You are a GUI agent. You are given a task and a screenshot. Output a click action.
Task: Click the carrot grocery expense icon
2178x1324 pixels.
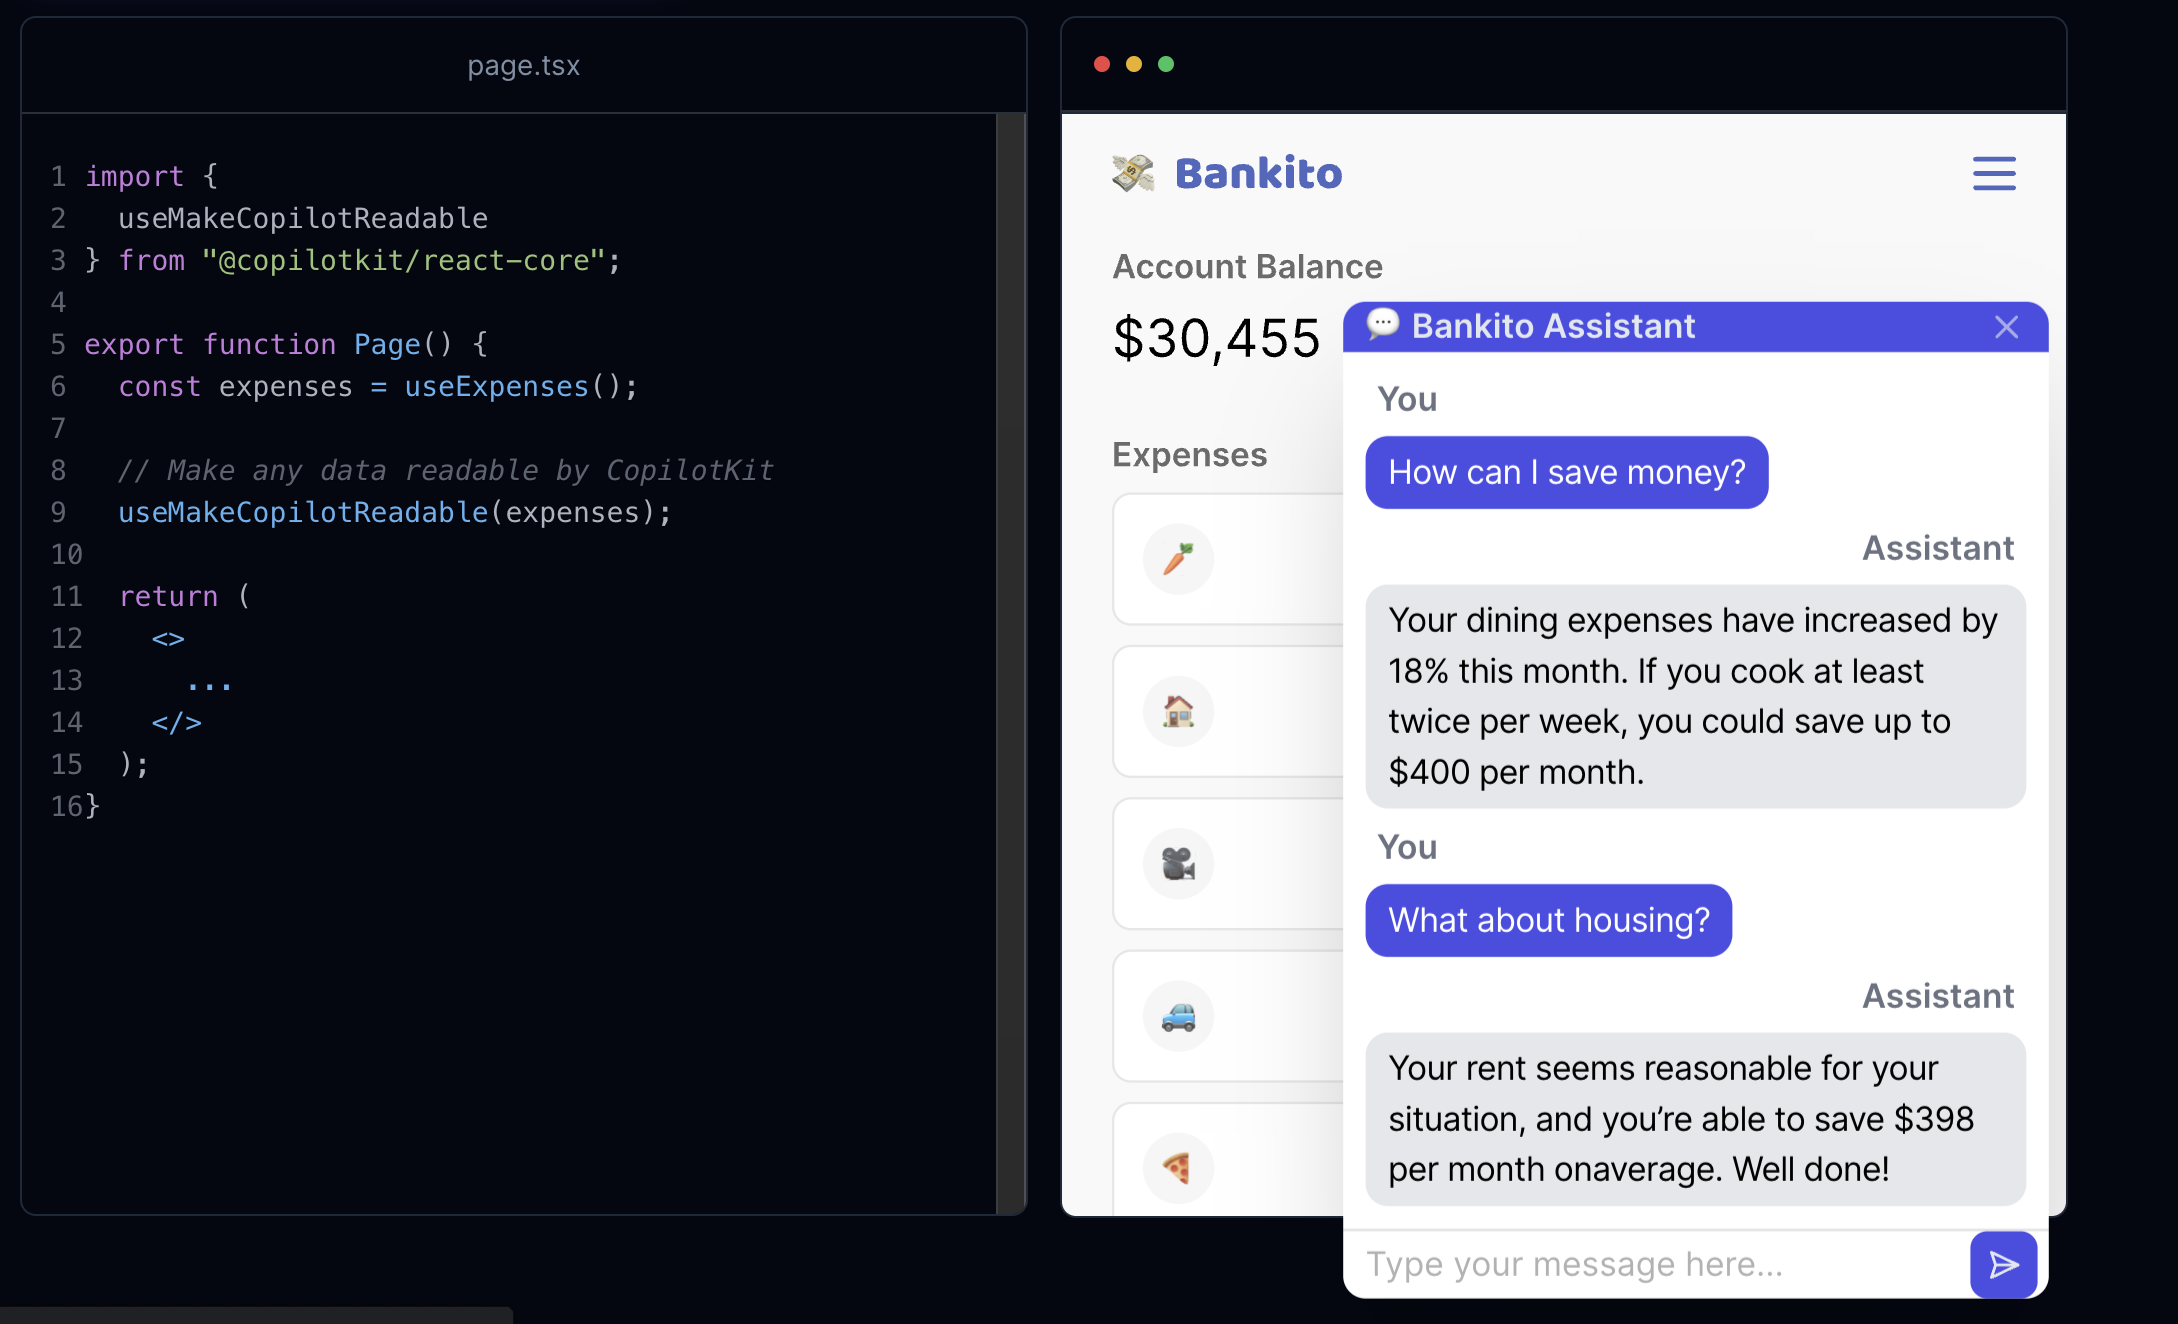click(x=1178, y=559)
